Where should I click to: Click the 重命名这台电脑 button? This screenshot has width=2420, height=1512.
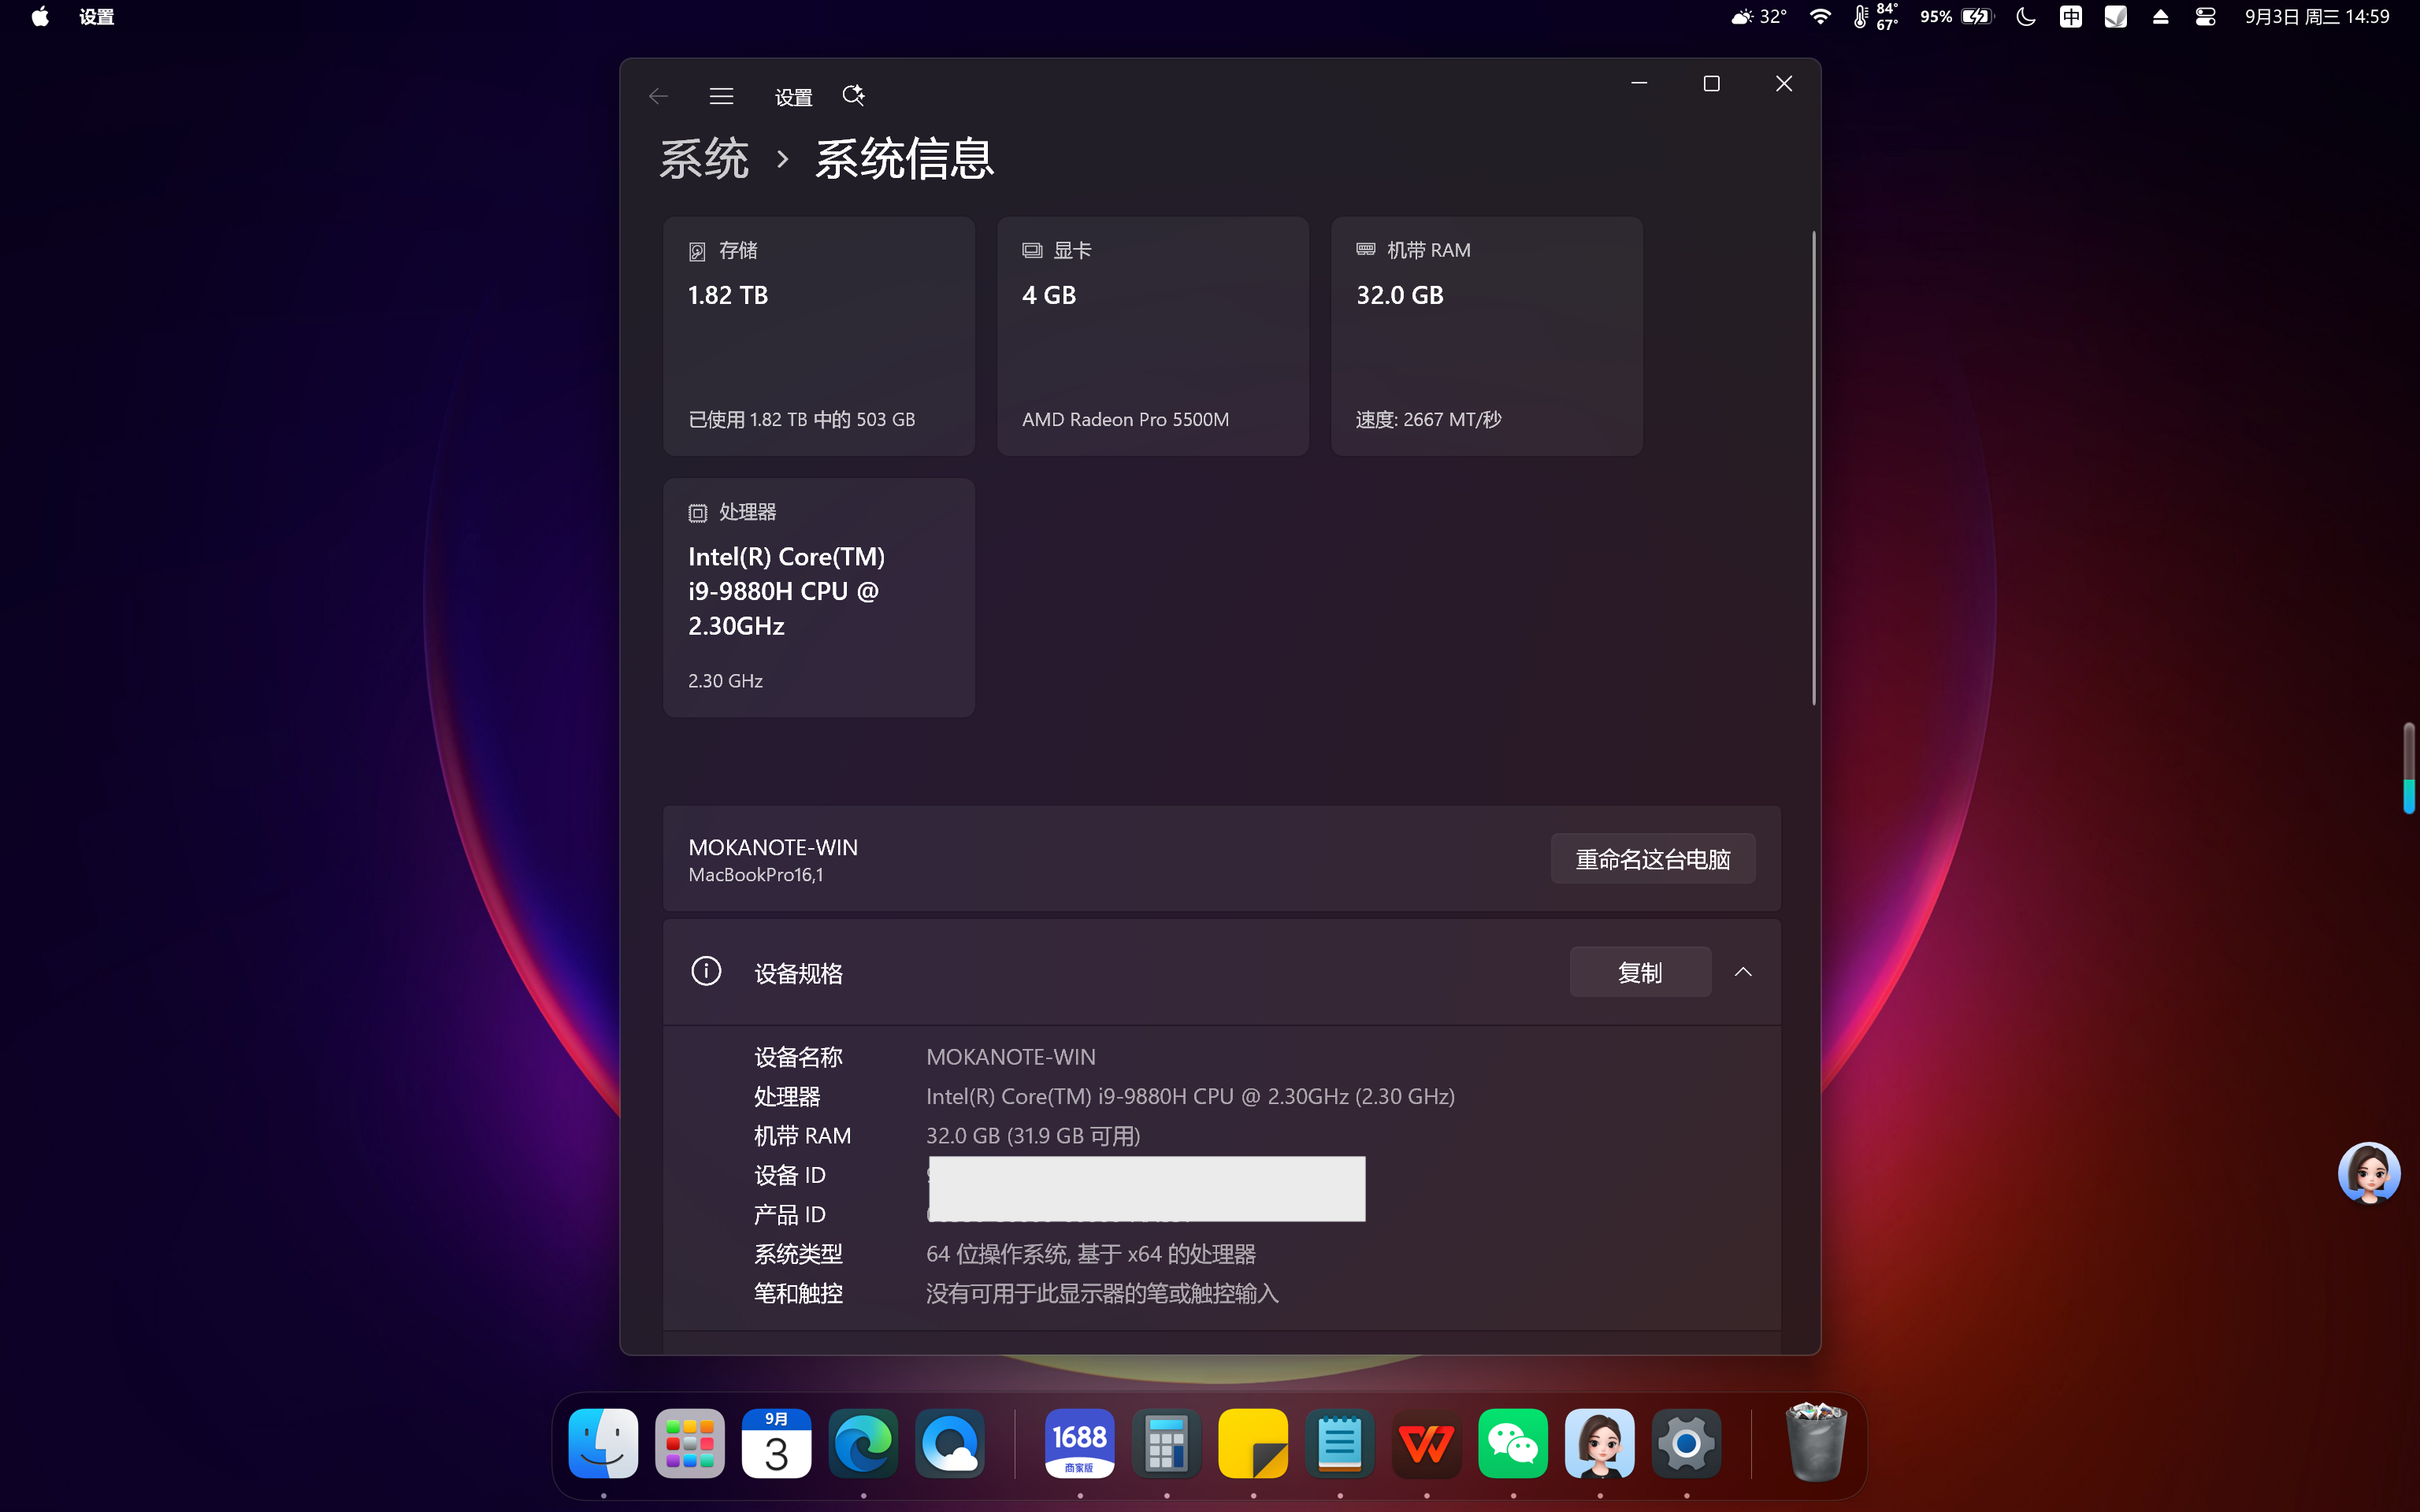point(1652,859)
